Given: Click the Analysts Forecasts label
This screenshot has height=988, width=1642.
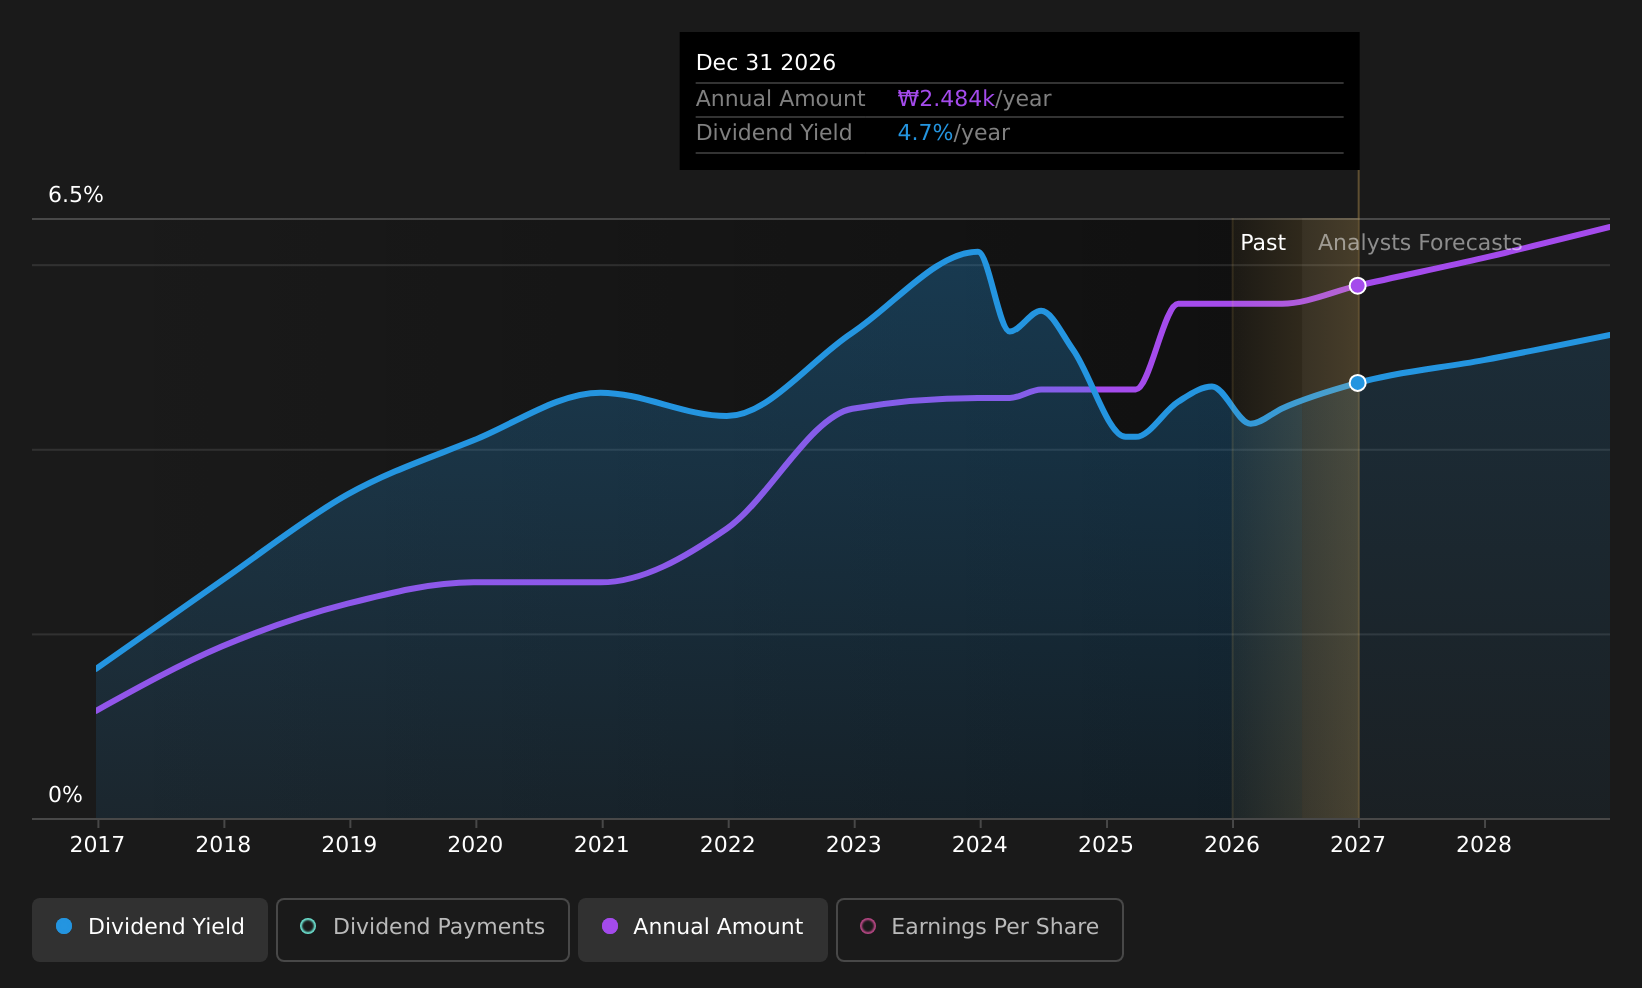Looking at the screenshot, I should coord(1420,243).
